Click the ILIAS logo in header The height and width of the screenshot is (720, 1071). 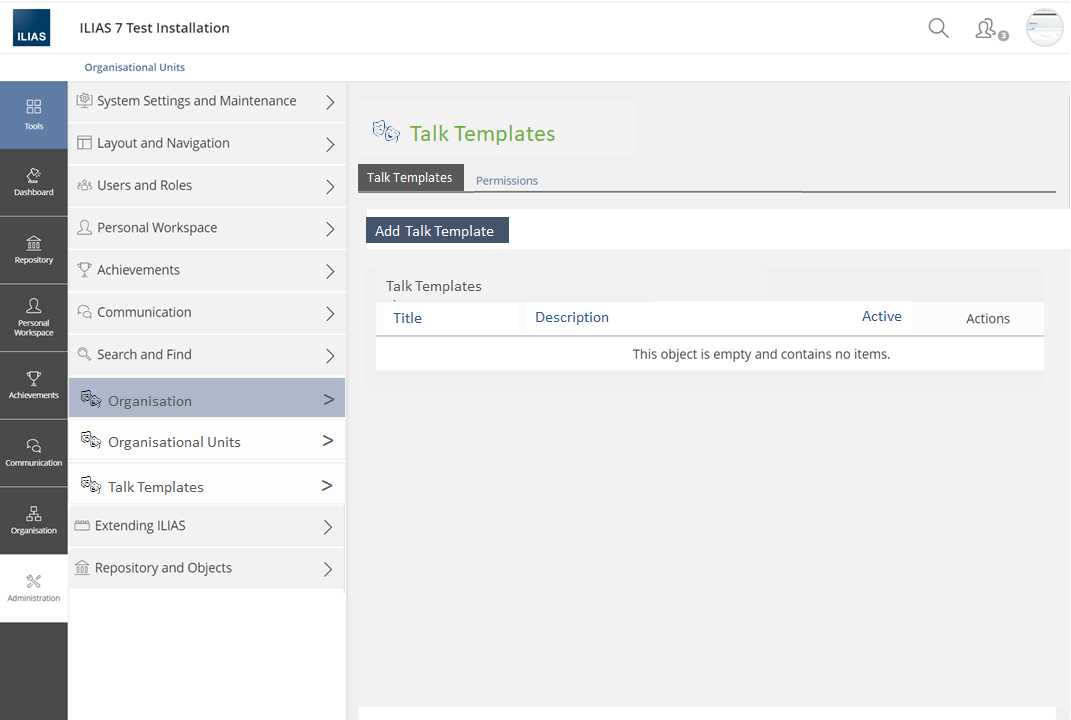pyautogui.click(x=31, y=28)
